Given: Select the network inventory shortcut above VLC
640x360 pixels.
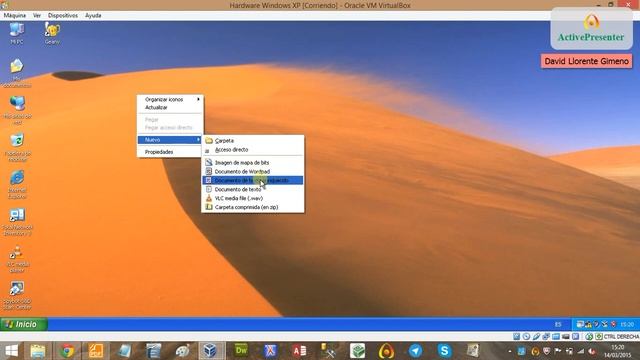Looking at the screenshot, I should (x=17, y=222).
